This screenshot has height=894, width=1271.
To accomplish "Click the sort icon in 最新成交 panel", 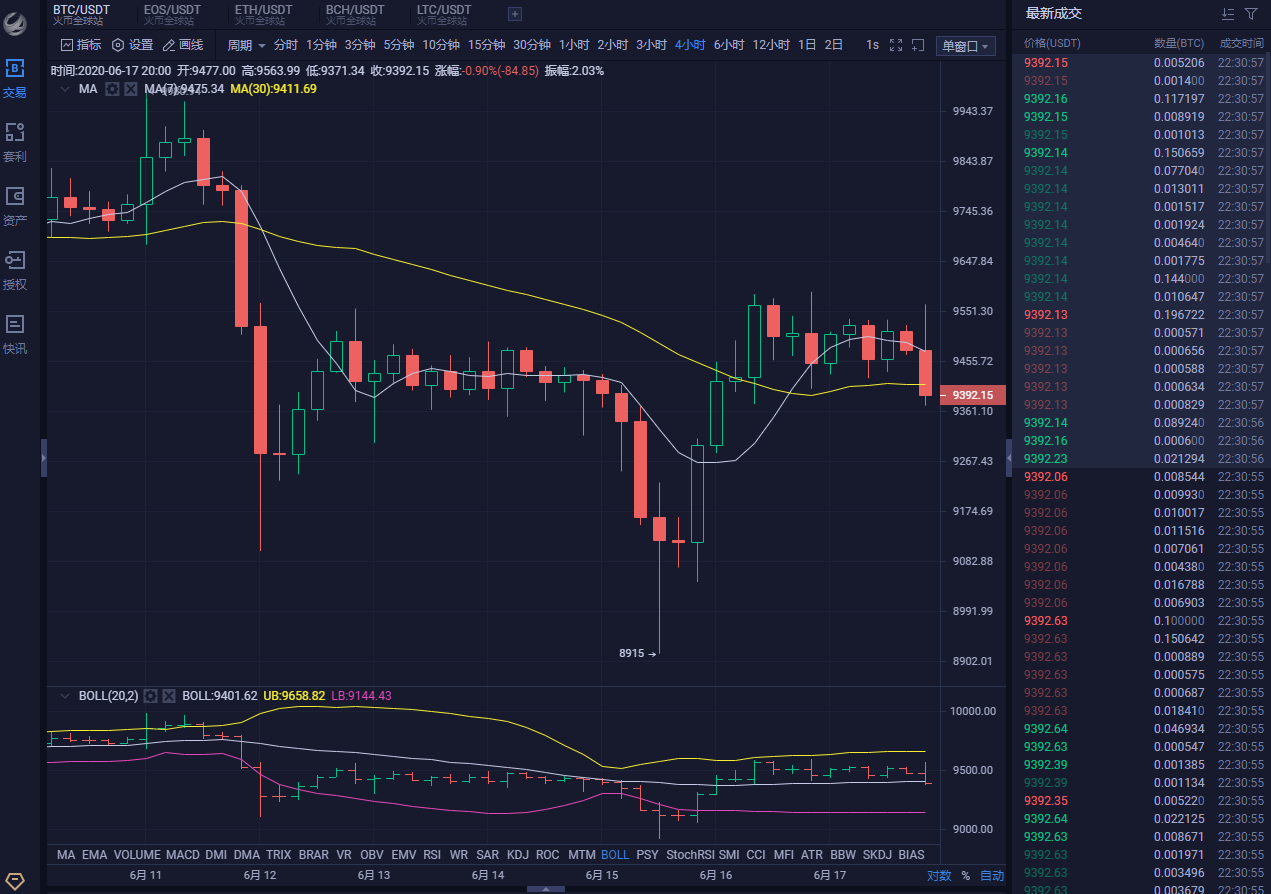I will tap(1228, 14).
